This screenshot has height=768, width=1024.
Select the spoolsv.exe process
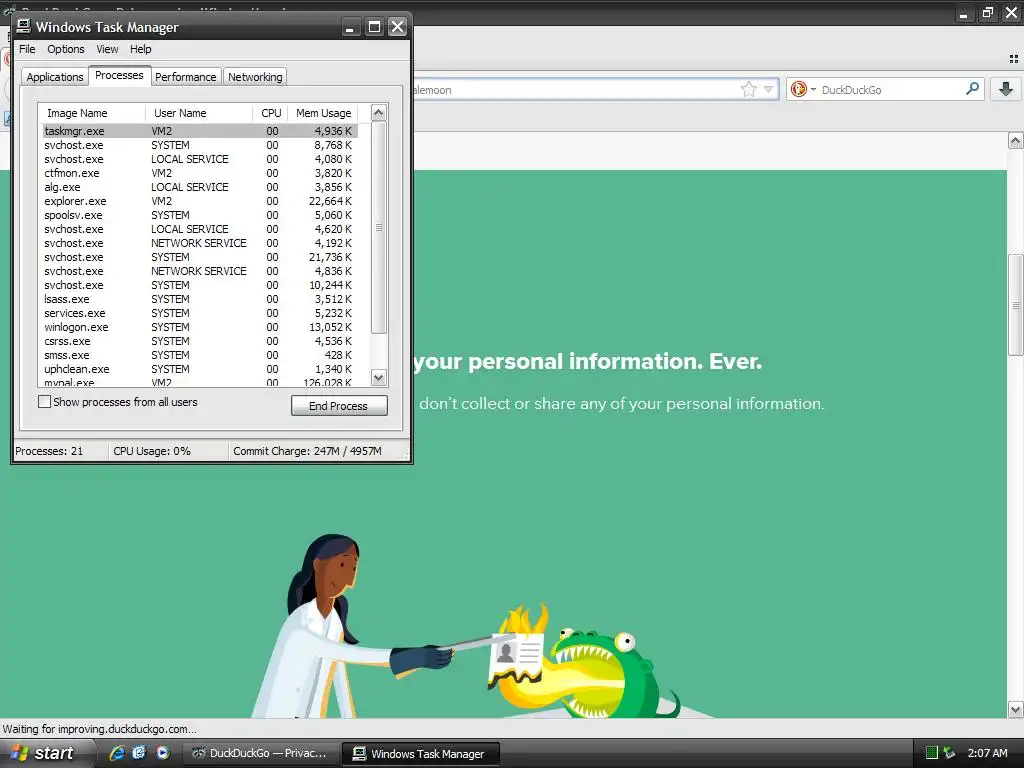tap(200, 215)
